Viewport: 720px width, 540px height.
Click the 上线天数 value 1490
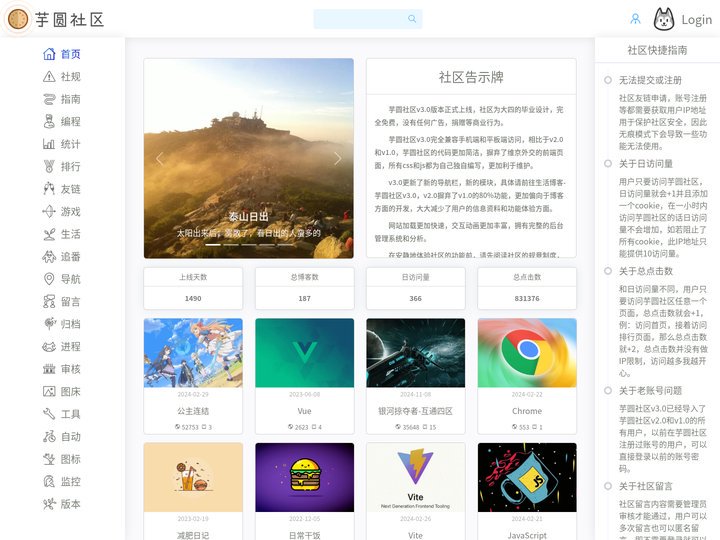[x=193, y=298]
